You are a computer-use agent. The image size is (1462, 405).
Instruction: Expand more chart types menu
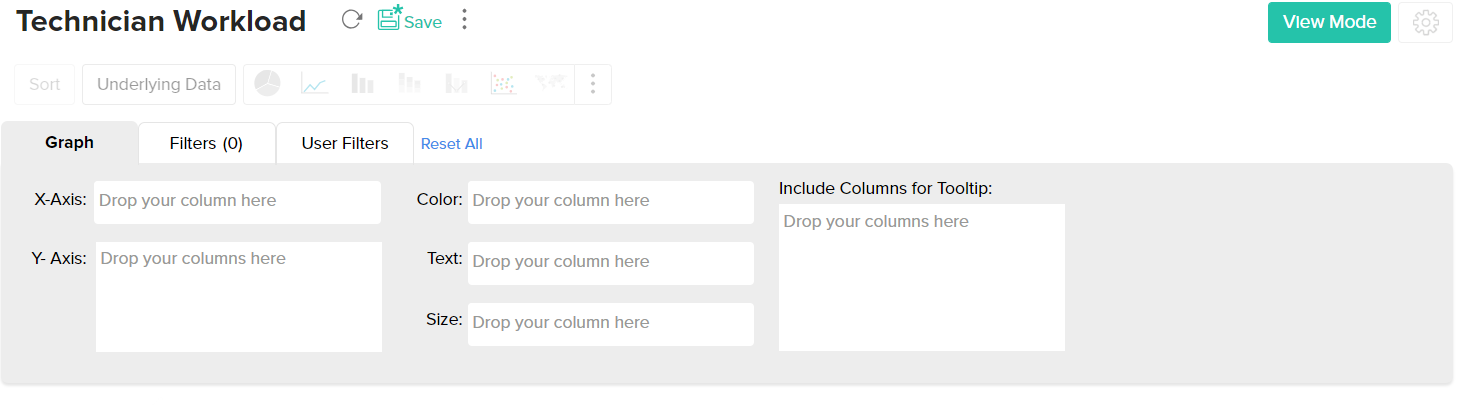[x=593, y=84]
